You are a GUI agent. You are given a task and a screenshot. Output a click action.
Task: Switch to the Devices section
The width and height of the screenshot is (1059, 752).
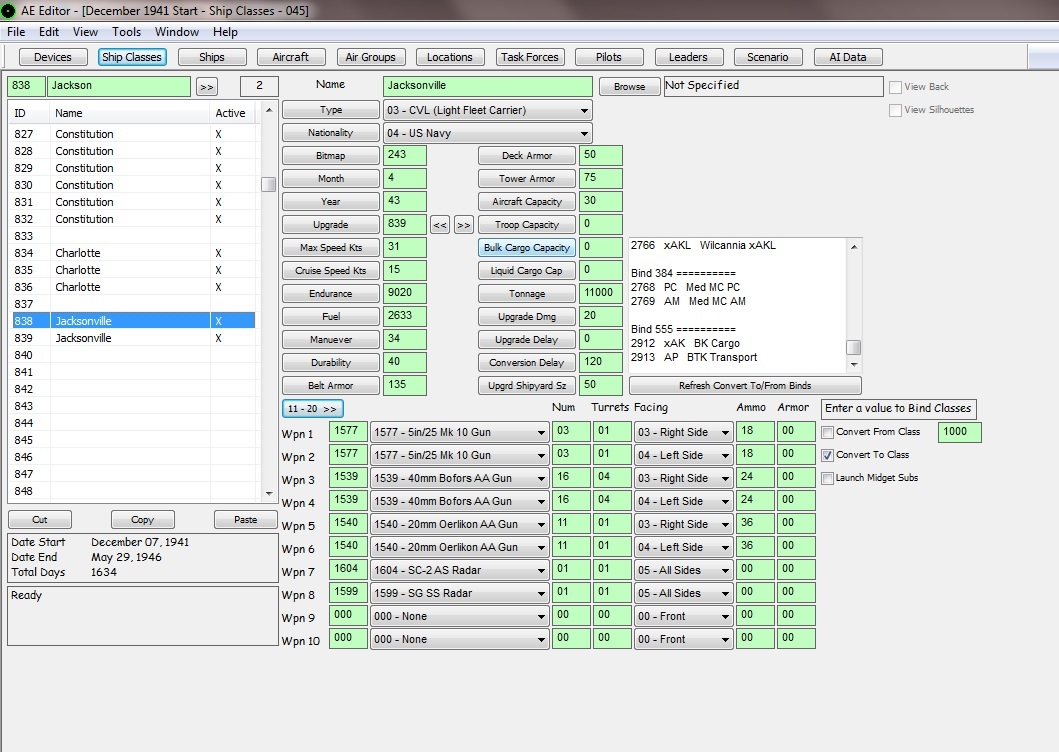(53, 57)
